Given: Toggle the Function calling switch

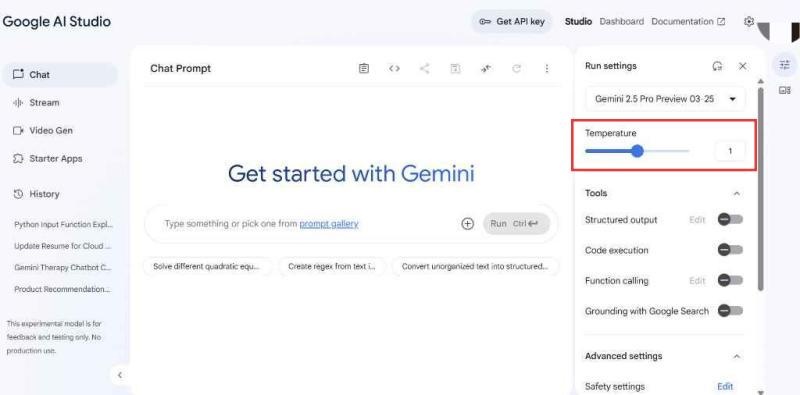Looking at the screenshot, I should [x=731, y=280].
